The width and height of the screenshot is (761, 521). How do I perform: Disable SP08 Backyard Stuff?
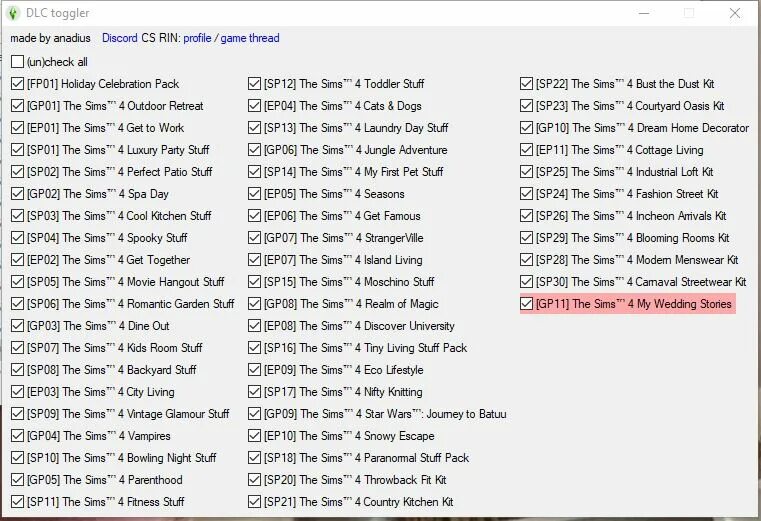click(x=17, y=370)
